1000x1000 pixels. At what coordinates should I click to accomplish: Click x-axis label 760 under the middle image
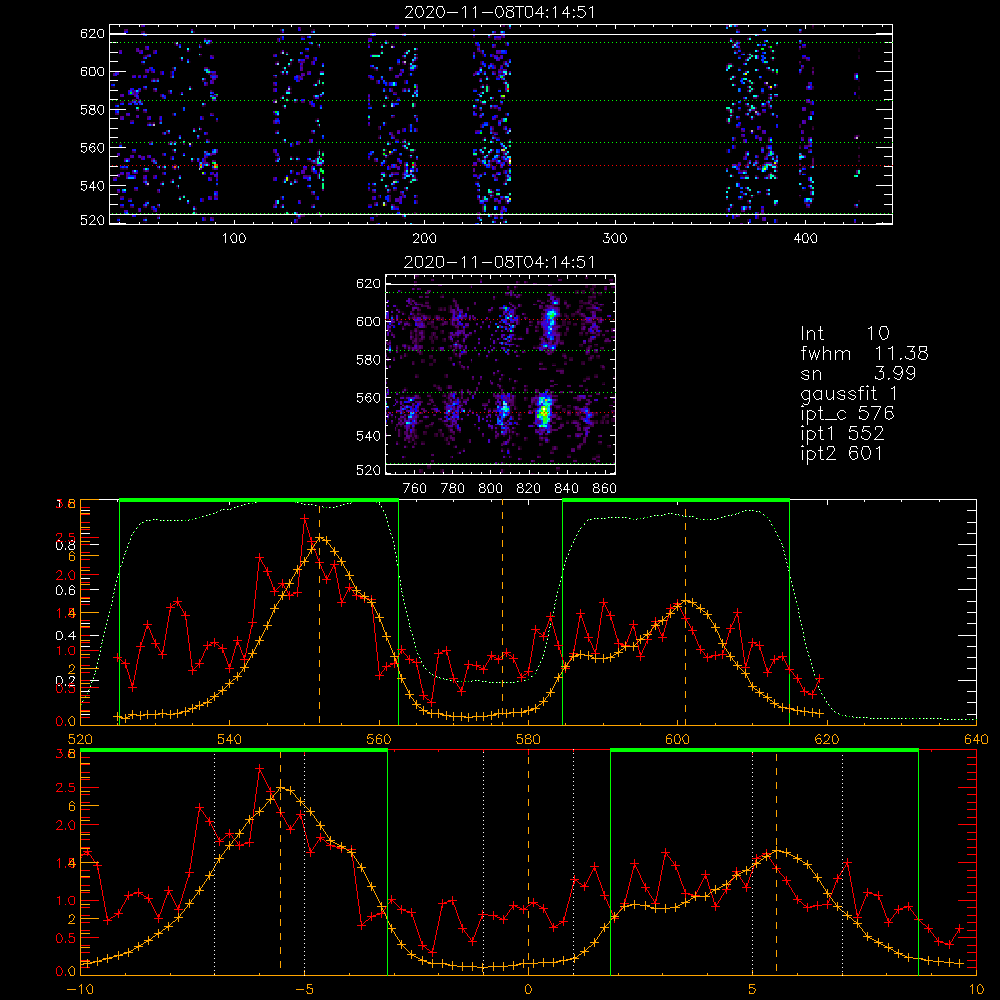[x=415, y=489]
